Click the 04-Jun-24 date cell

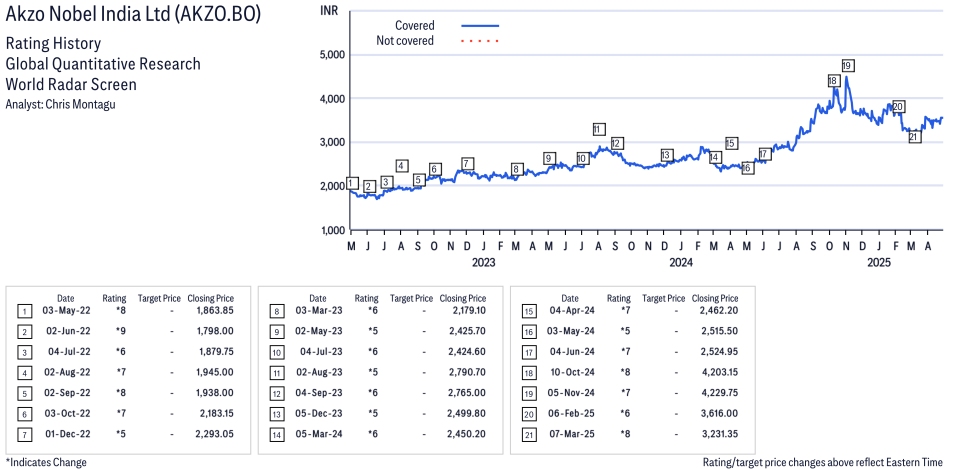570,352
